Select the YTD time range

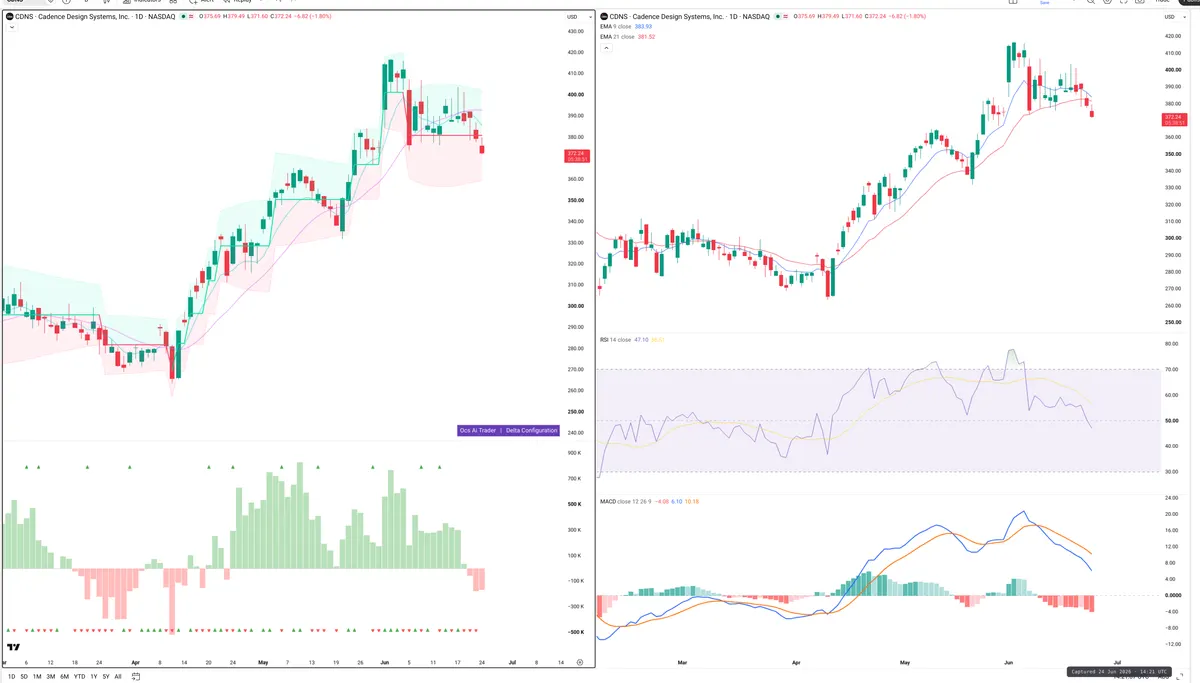tap(79, 677)
